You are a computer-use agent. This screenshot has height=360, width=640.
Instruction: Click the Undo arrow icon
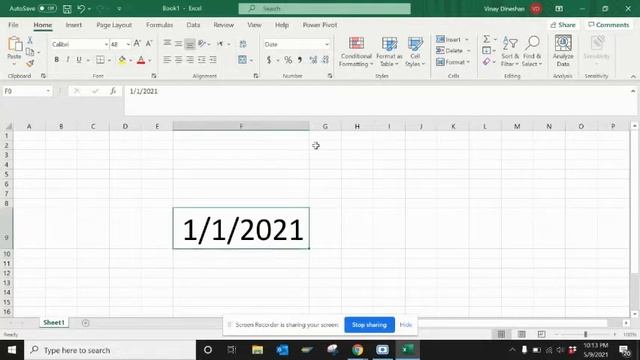coord(81,9)
